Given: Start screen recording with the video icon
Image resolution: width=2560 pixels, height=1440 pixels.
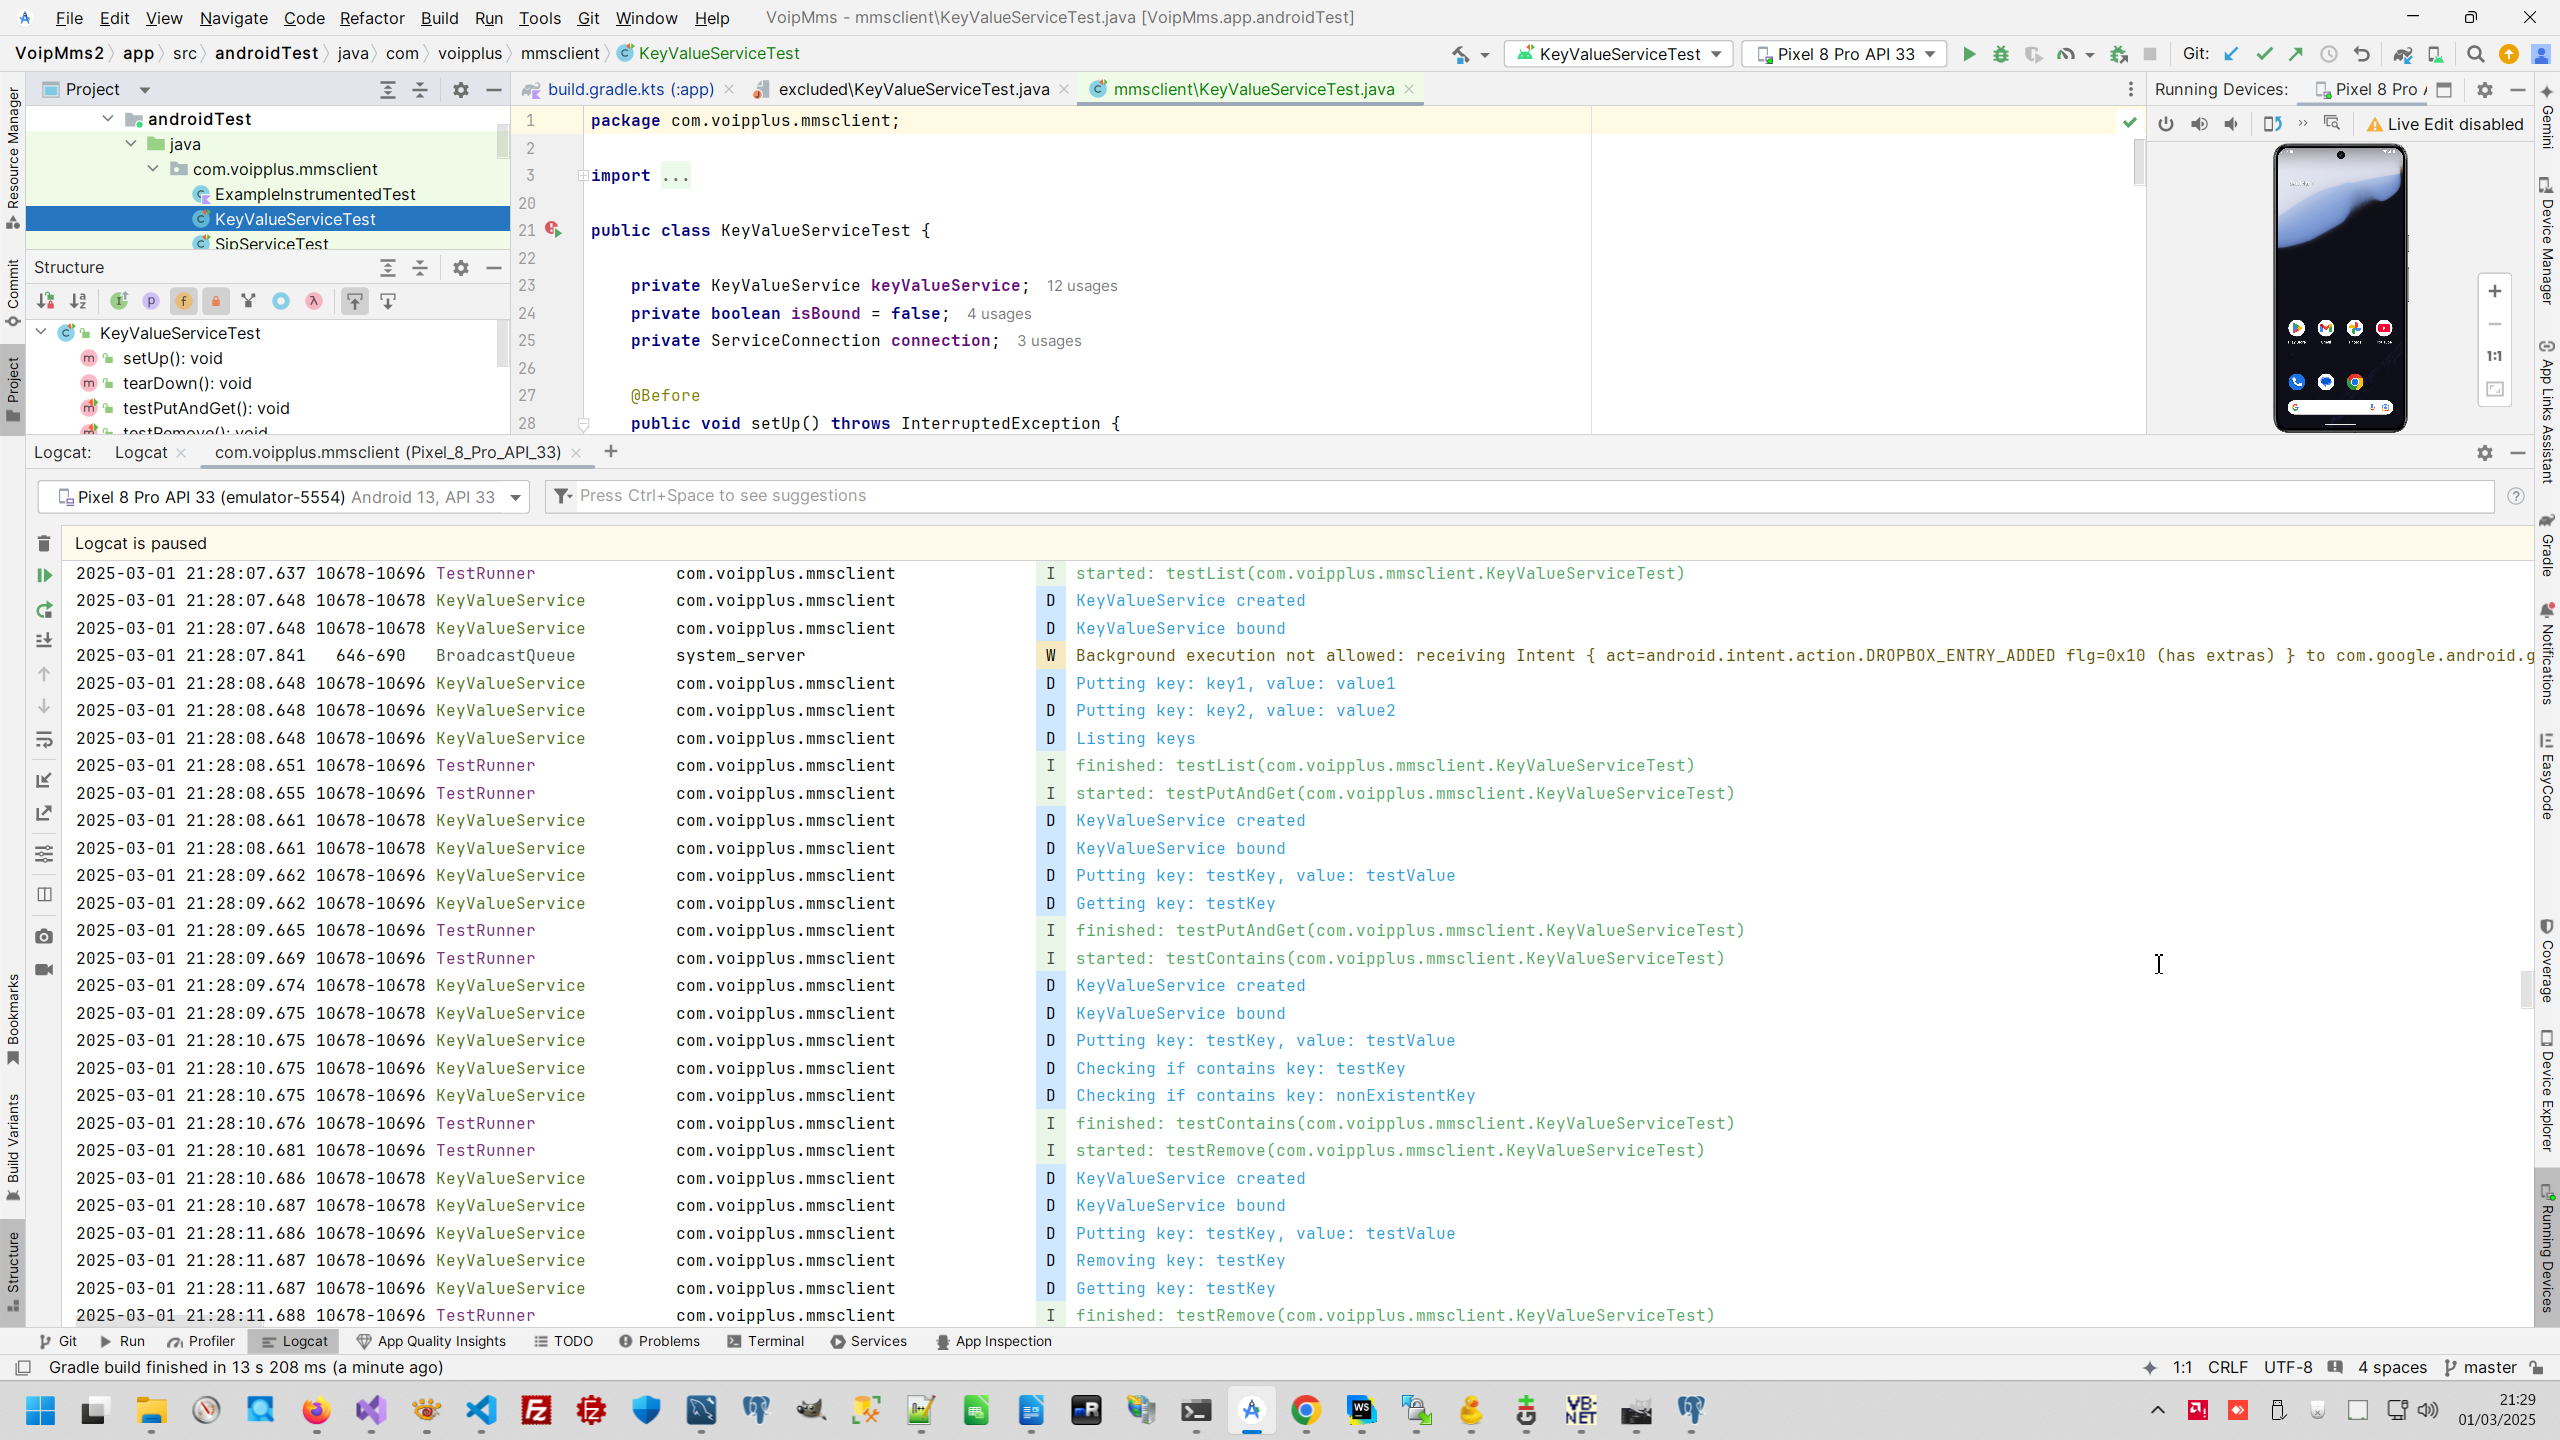Looking at the screenshot, I should (44, 969).
